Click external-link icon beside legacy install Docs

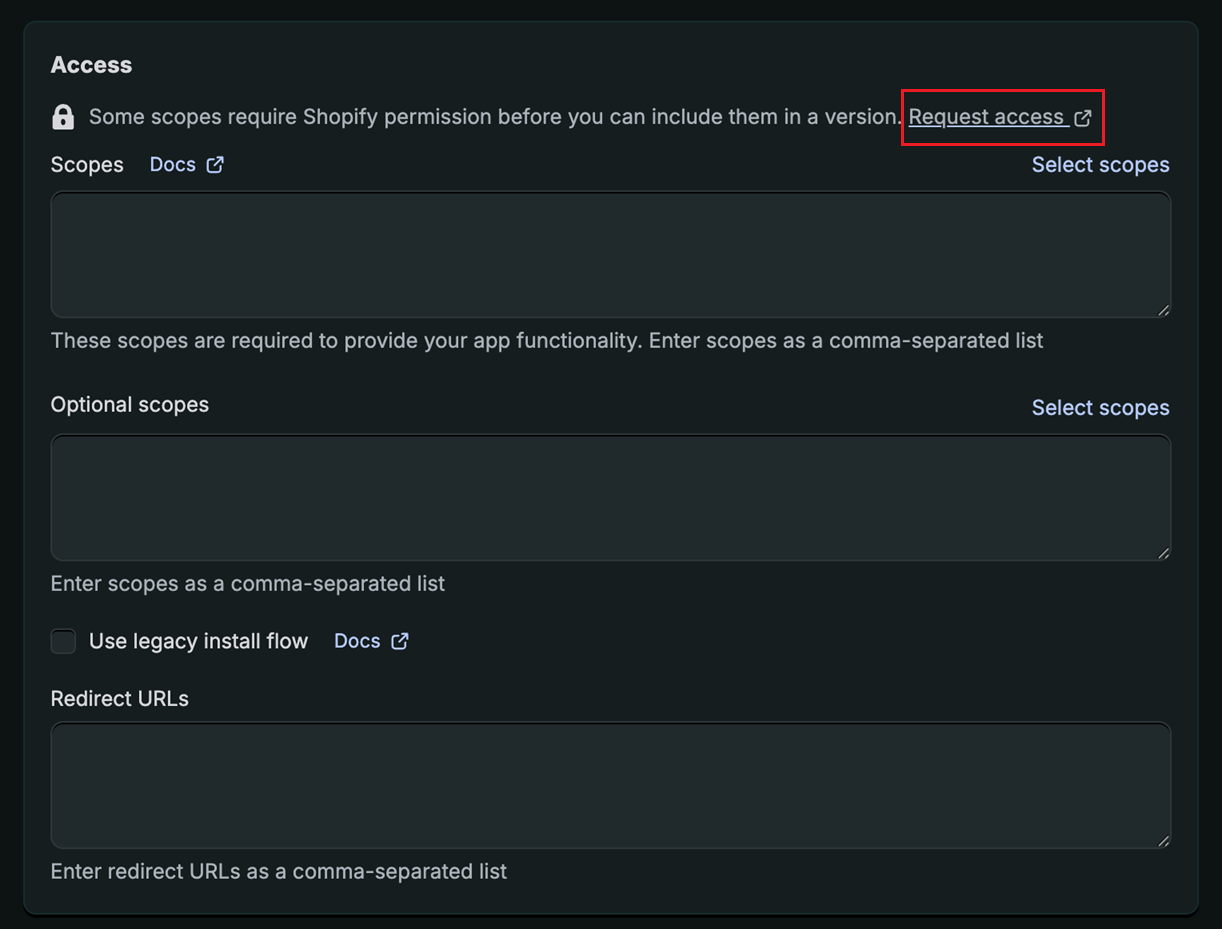[x=400, y=641]
